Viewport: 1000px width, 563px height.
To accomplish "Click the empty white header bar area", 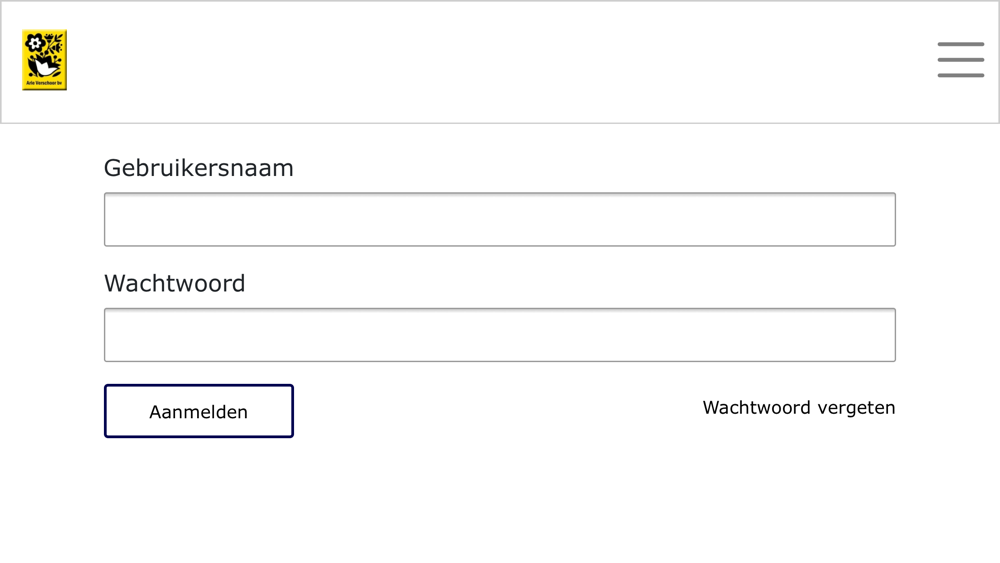I will click(497, 61).
